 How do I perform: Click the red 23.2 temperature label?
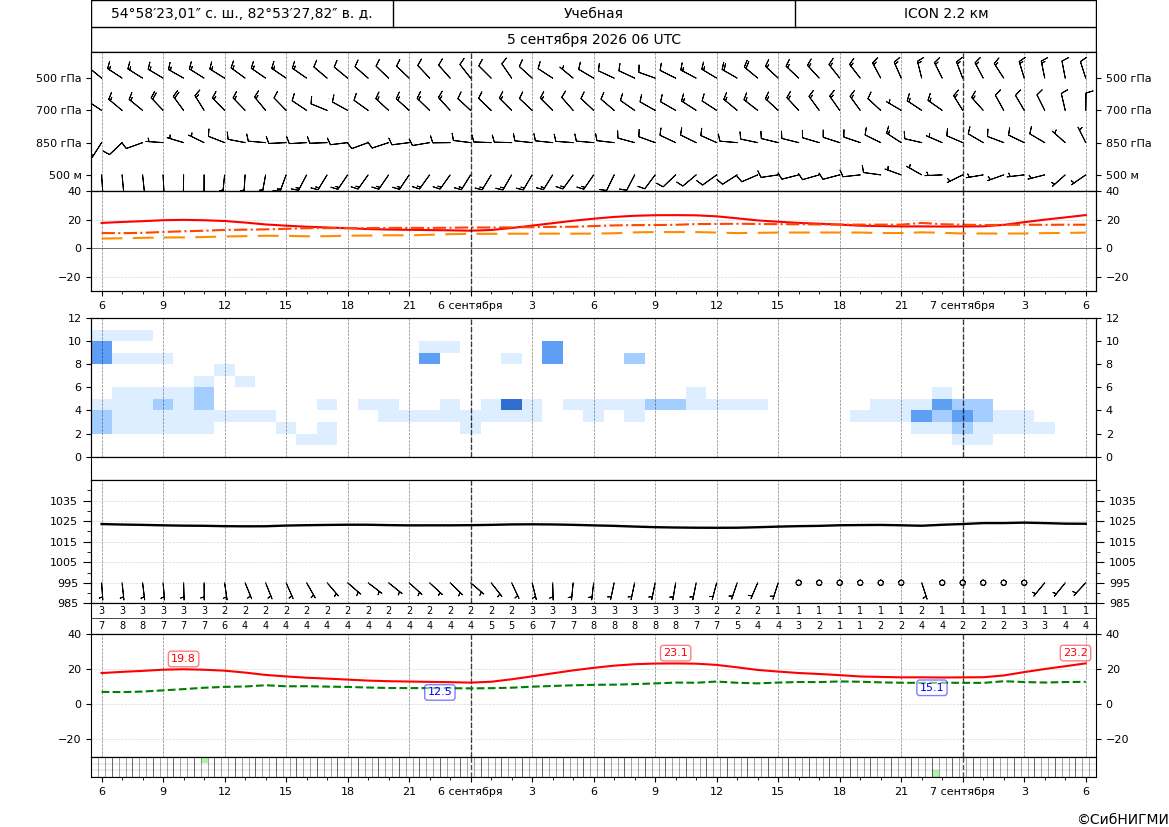(x=1075, y=653)
